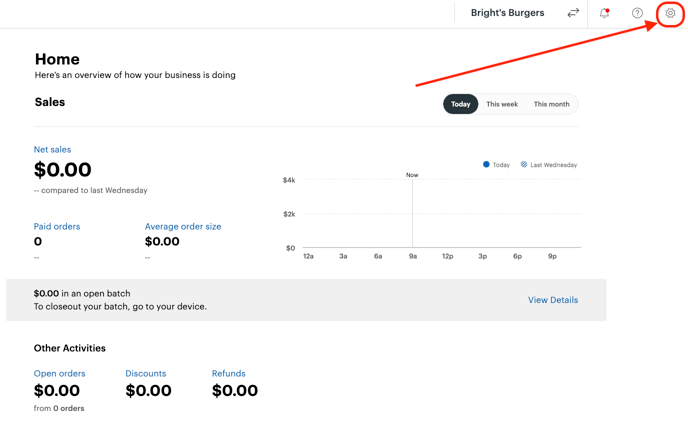Click '$0.00 in an open batch' text

tap(82, 293)
